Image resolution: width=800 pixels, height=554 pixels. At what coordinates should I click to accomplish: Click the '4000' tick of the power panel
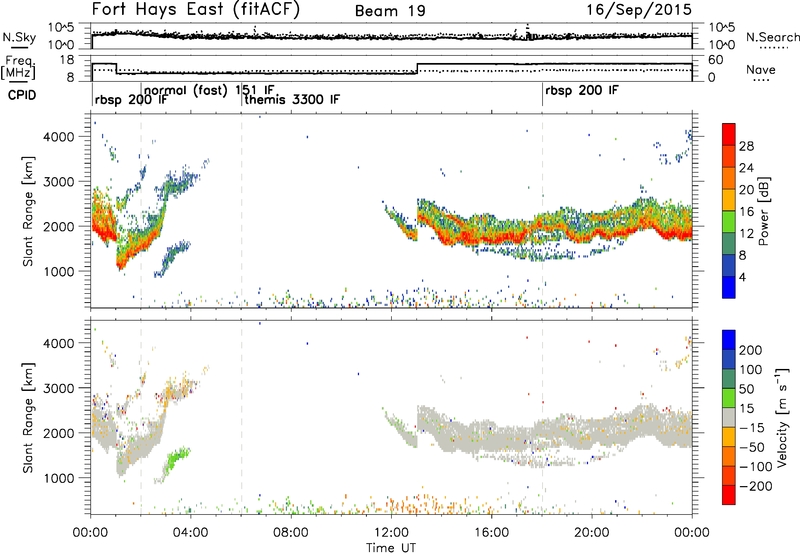[59, 137]
